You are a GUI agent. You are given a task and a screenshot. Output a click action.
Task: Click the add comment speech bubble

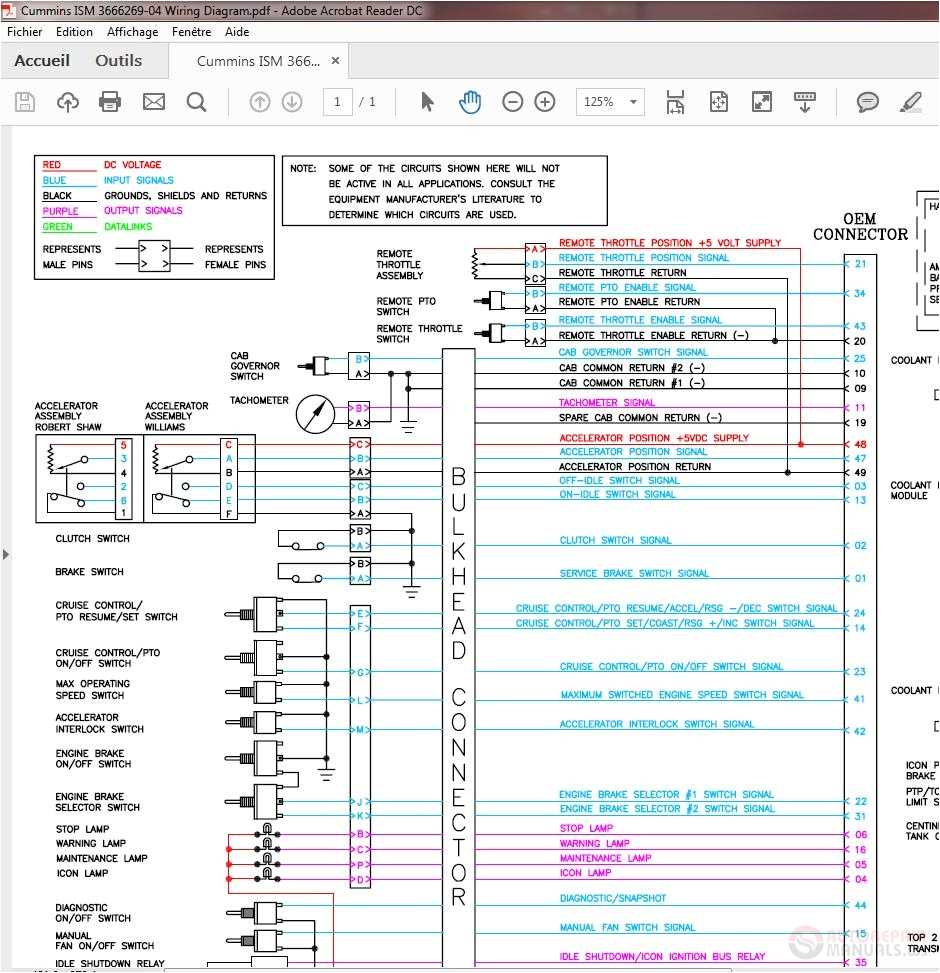click(868, 102)
